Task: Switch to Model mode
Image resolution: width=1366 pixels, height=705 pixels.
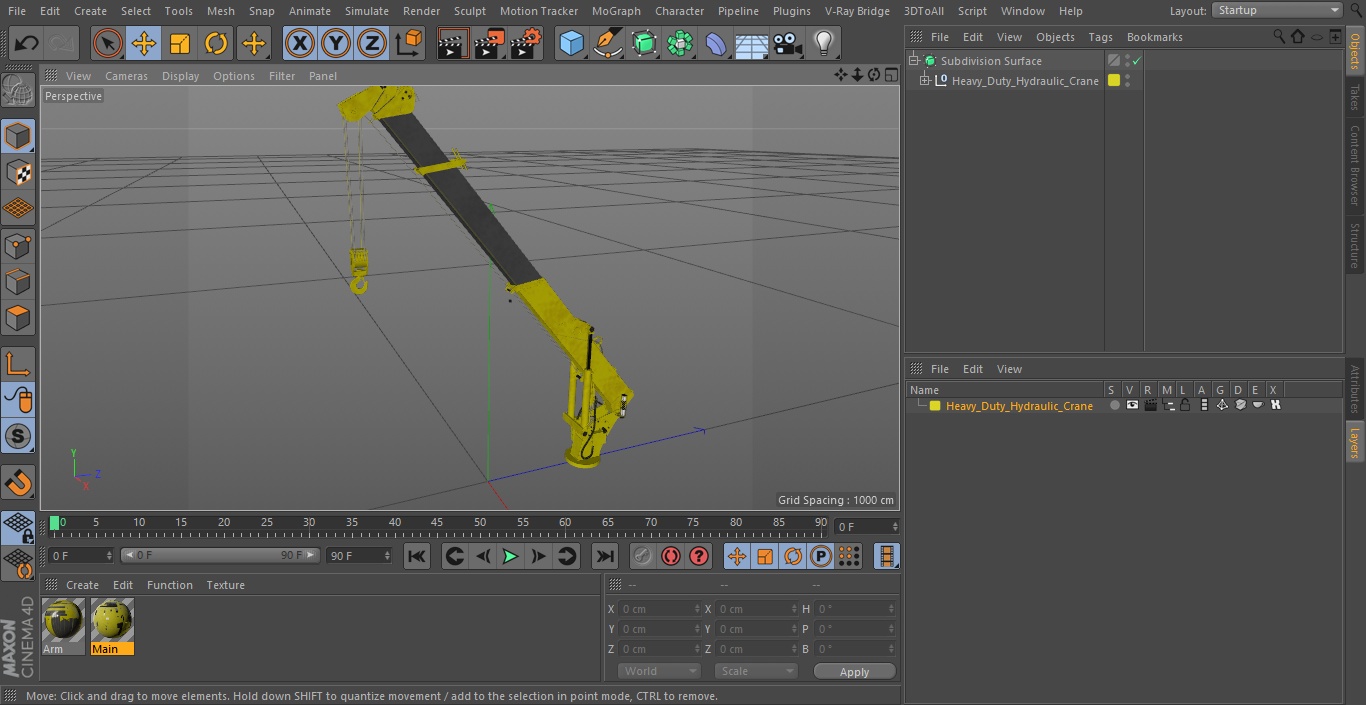Action: [x=18, y=136]
